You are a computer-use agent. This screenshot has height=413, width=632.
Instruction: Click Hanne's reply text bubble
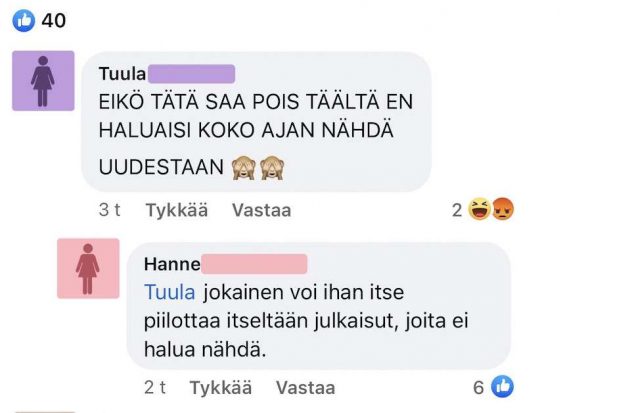pyautogui.click(x=320, y=320)
